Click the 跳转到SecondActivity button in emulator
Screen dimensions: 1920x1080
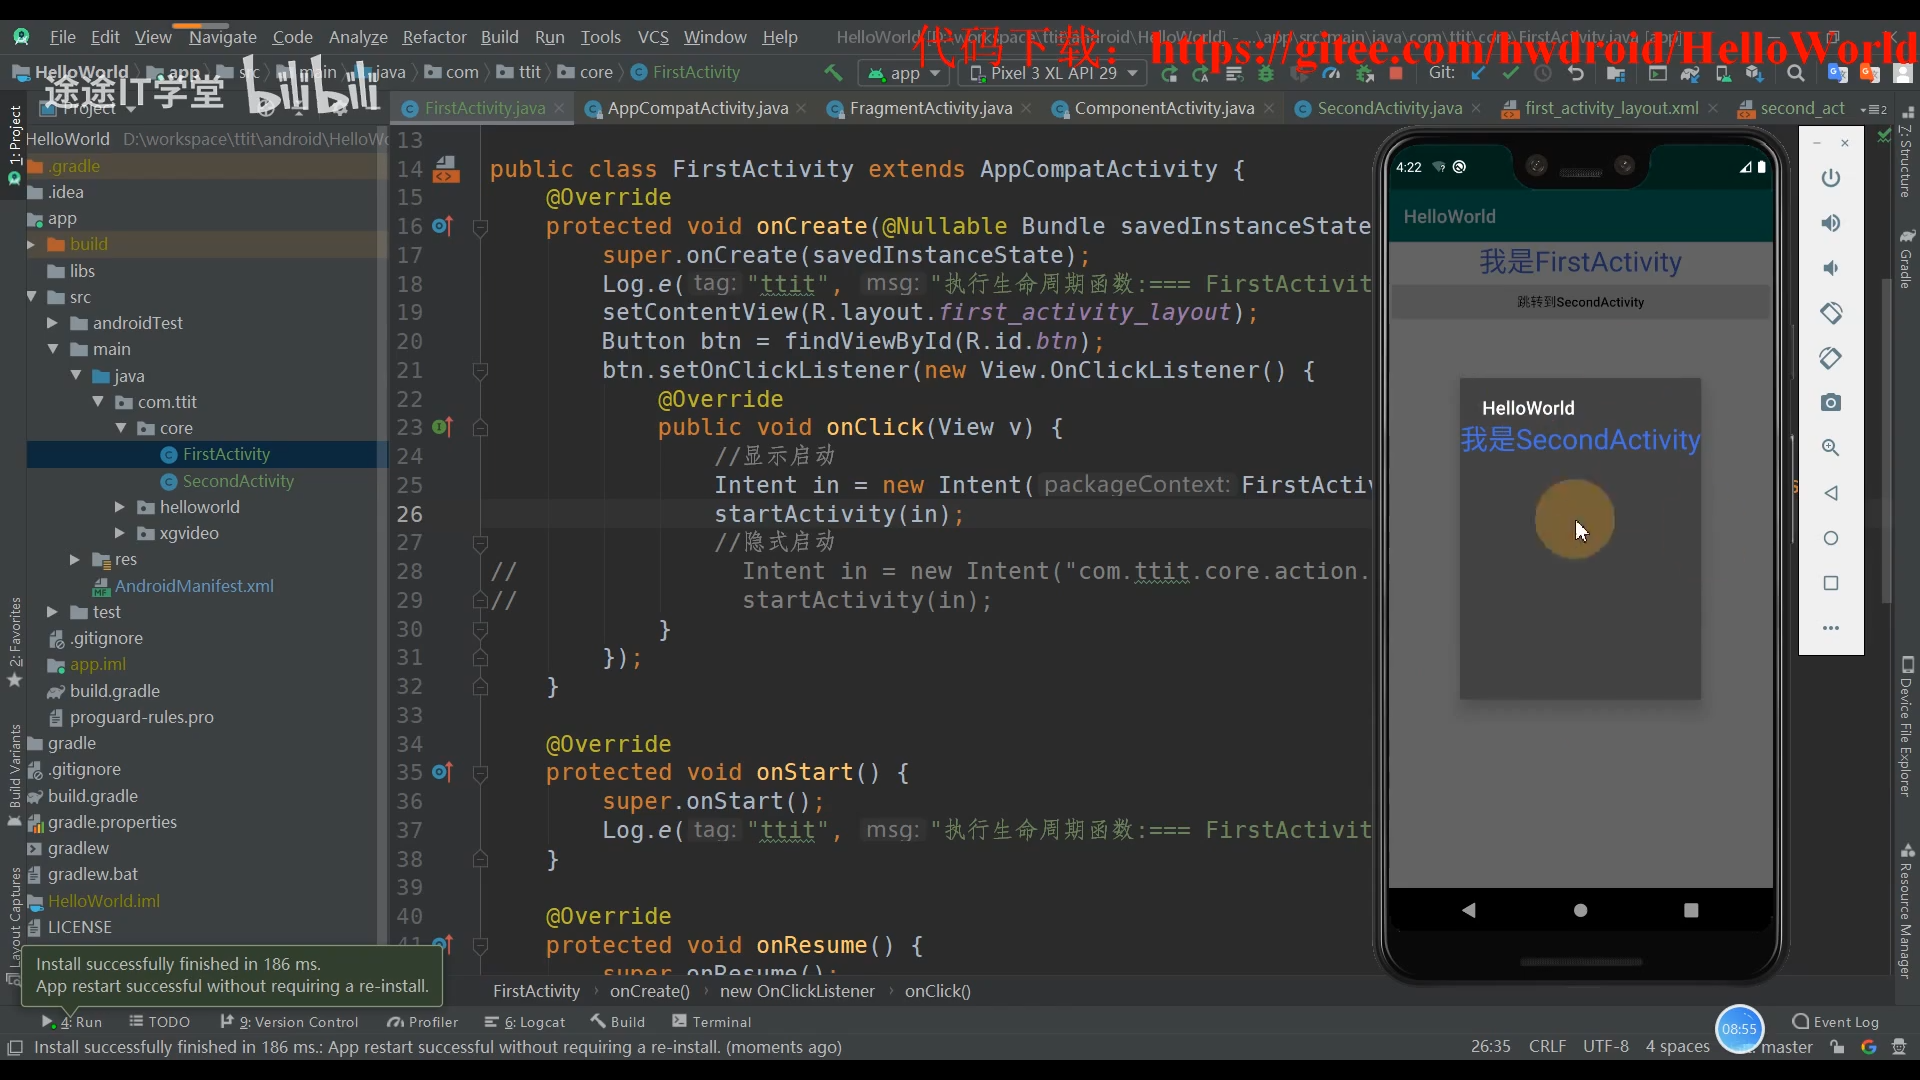click(1580, 302)
